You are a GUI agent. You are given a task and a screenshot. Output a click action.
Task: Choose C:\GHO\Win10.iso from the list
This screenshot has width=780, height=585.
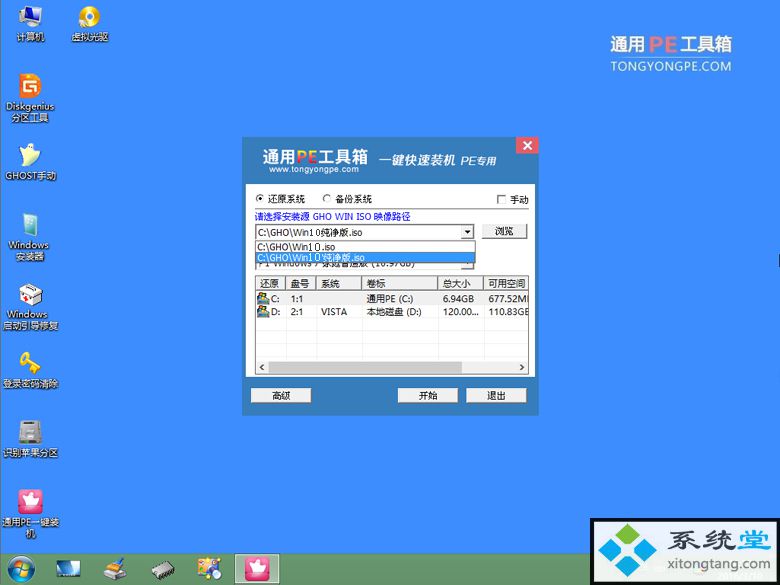click(365, 247)
